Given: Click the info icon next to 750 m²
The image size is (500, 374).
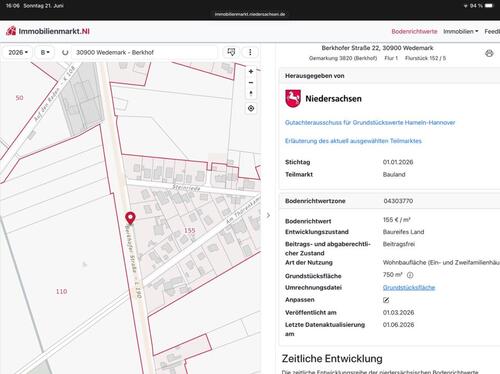Looking at the screenshot, I should [x=410, y=275].
